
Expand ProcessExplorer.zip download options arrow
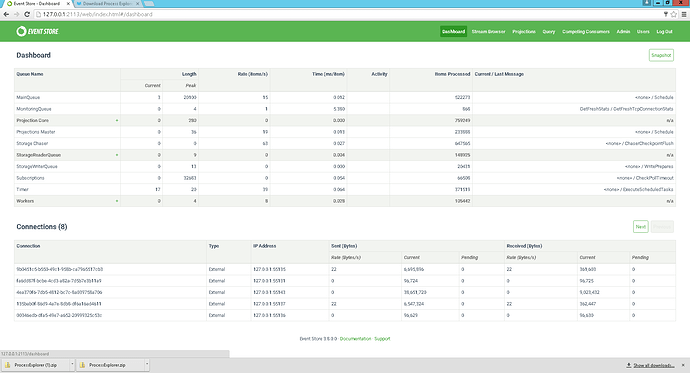[x=147, y=365]
